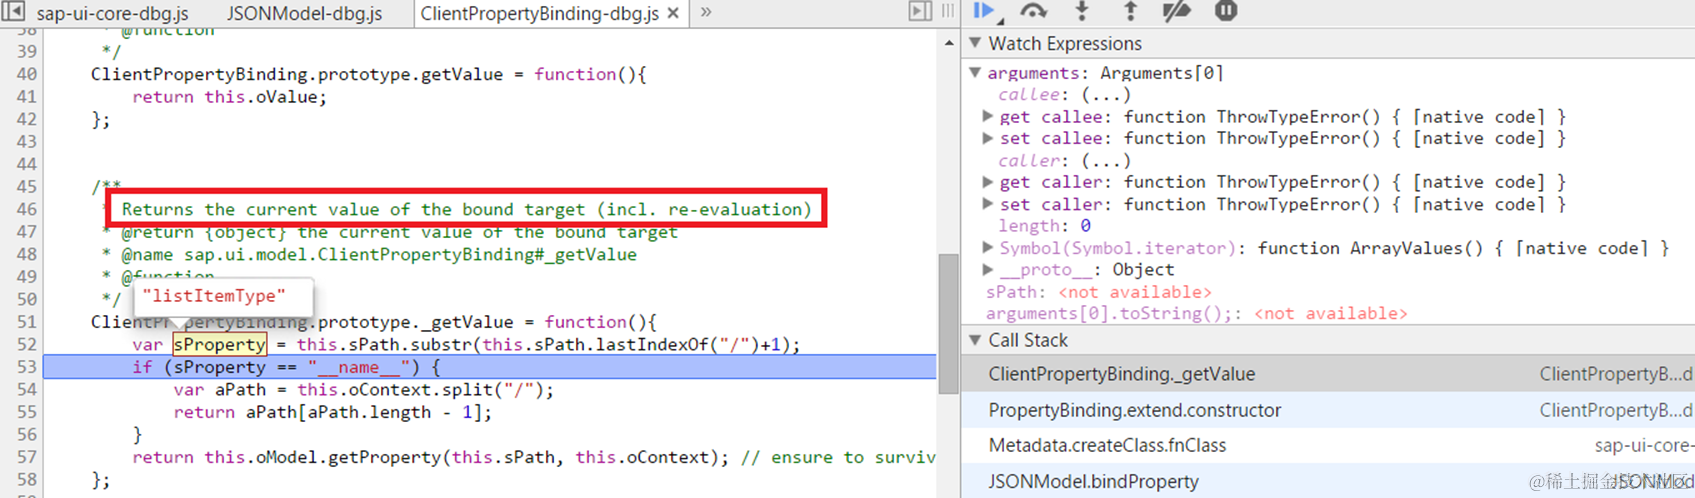Image resolution: width=1695 pixels, height=498 pixels.
Task: Collapse the Watch Expressions section
Action: 976,43
